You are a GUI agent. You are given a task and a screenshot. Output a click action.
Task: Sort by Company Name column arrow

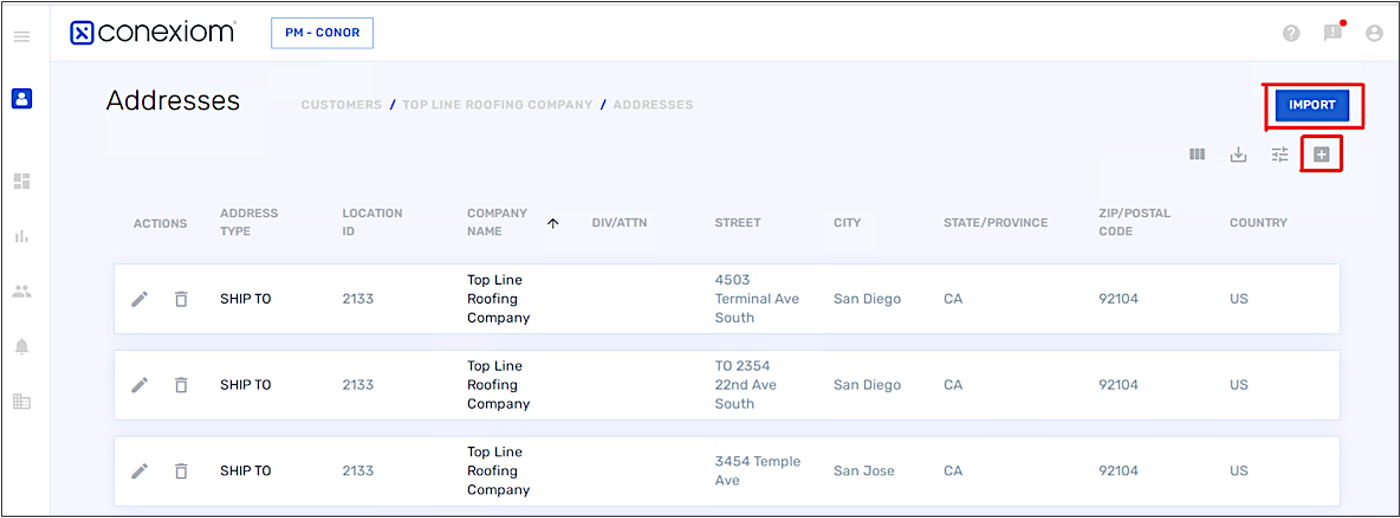coord(553,223)
